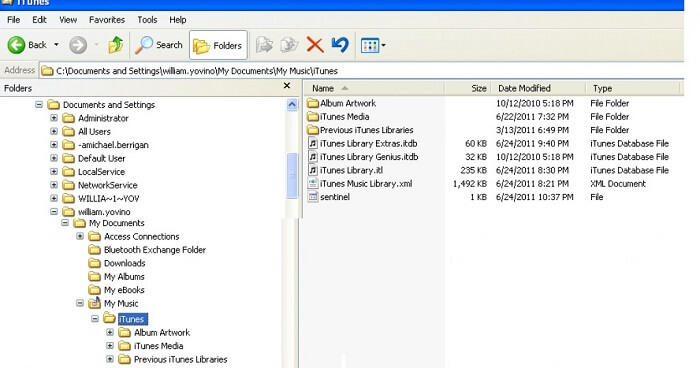The image size is (700, 368).
Task: Select the iTunes Media folder icon in file list
Action: [x=313, y=117]
